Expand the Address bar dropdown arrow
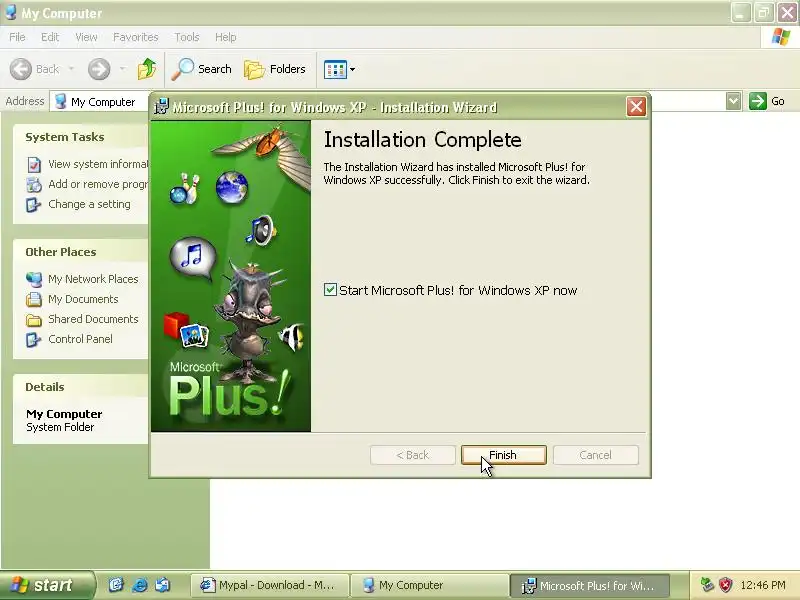Image resolution: width=800 pixels, height=600 pixels. (733, 101)
